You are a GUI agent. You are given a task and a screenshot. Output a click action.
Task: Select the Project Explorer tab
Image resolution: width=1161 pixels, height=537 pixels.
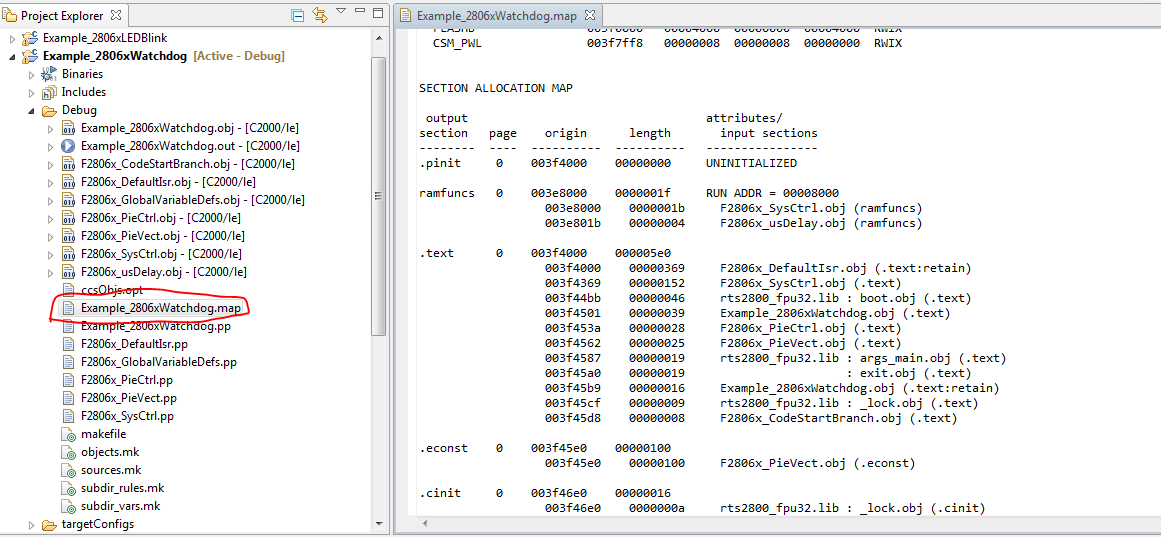click(63, 16)
